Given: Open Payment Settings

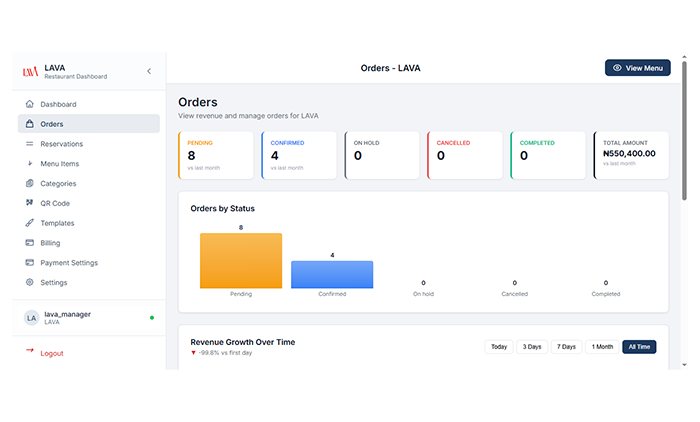Looking at the screenshot, I should point(89,263).
